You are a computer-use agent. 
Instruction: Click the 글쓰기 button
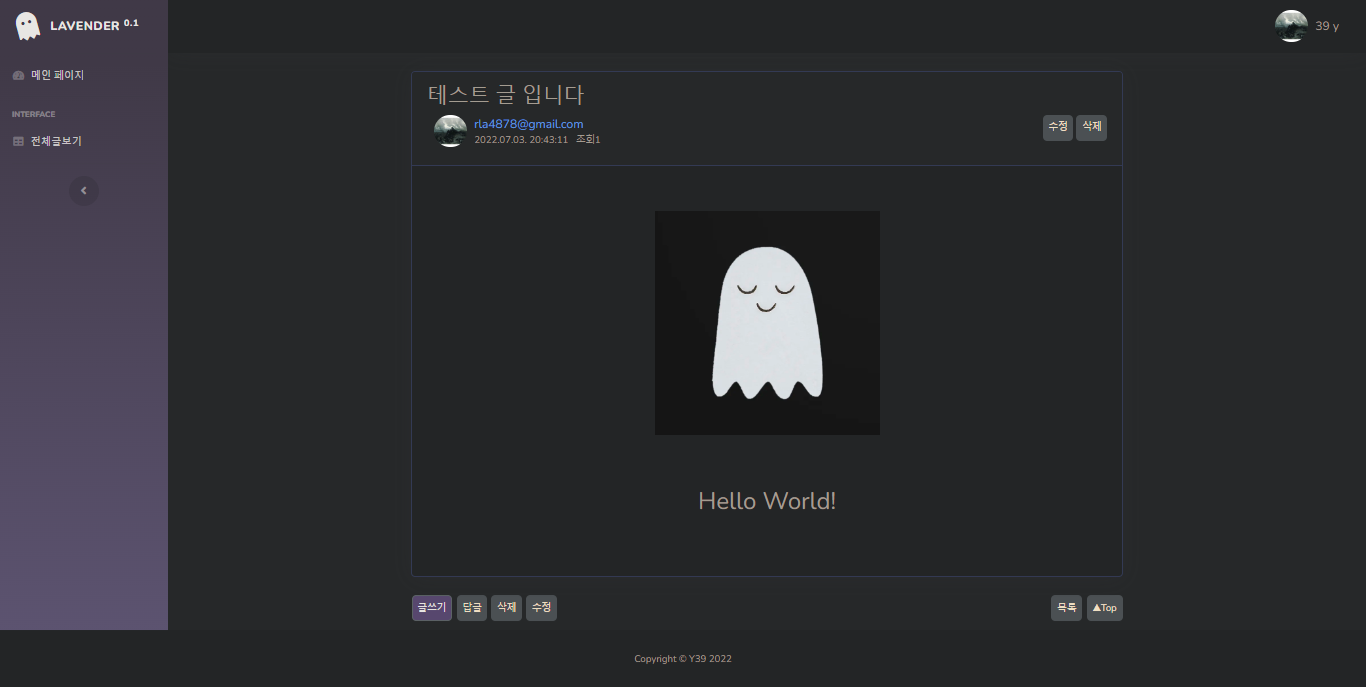click(432, 608)
